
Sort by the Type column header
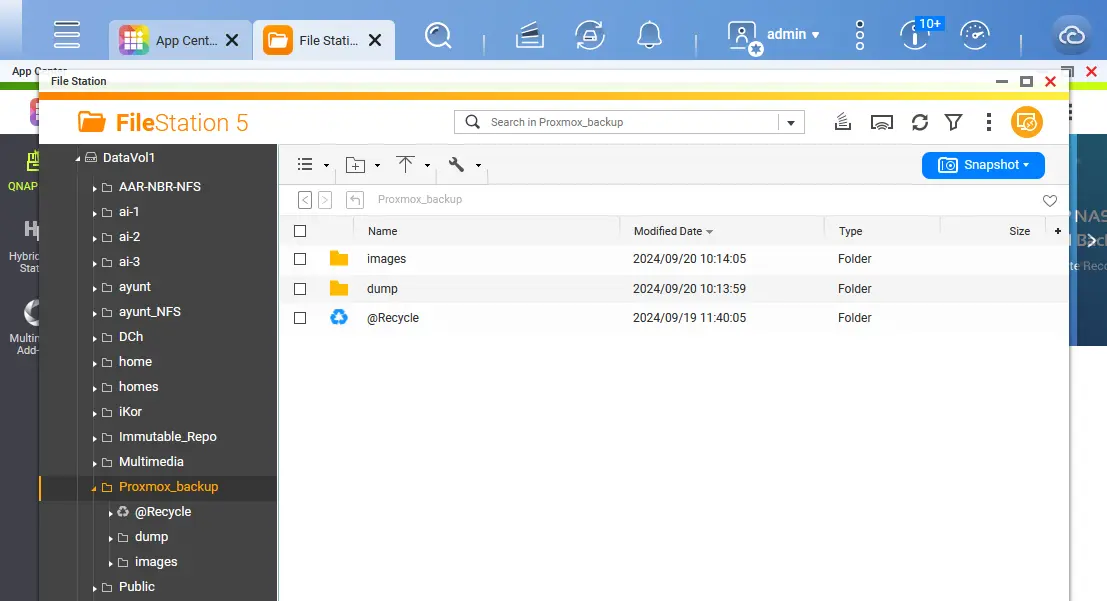tap(850, 231)
